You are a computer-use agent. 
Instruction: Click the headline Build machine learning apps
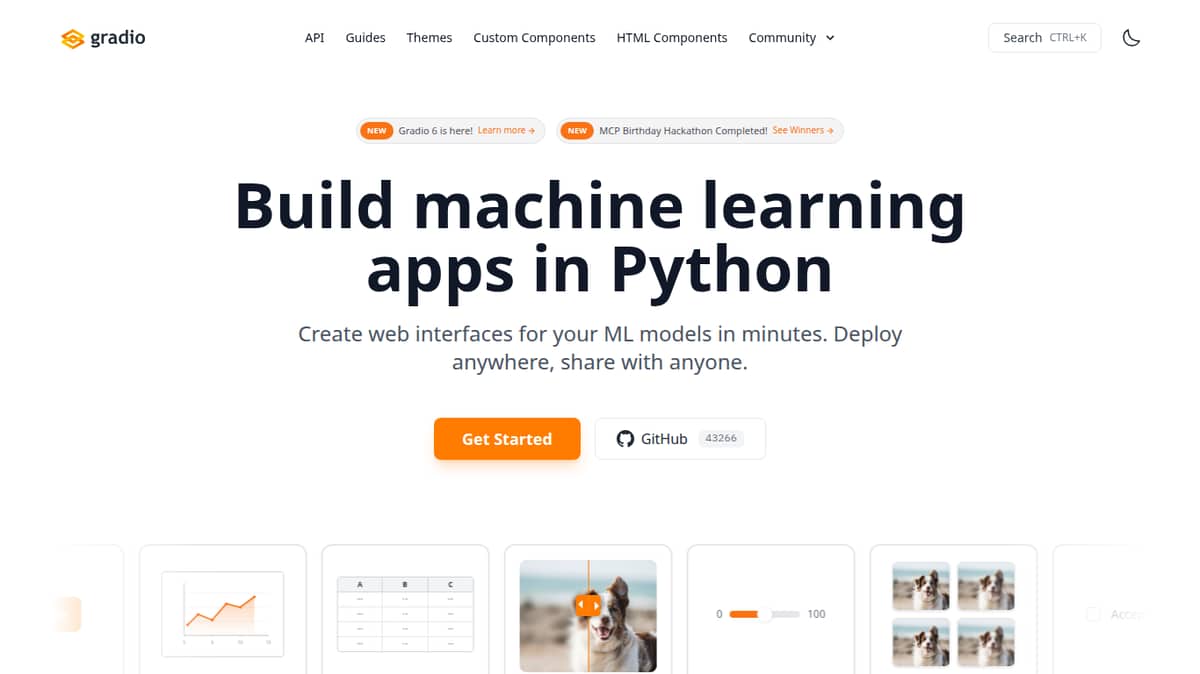(600, 237)
